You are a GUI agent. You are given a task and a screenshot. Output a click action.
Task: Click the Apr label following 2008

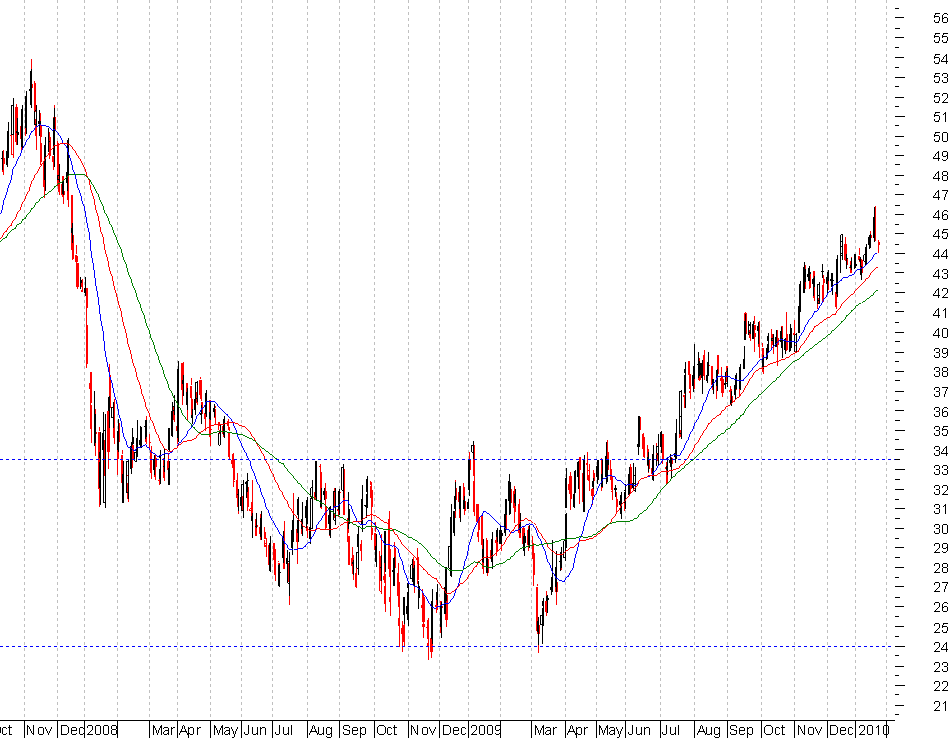[x=190, y=730]
